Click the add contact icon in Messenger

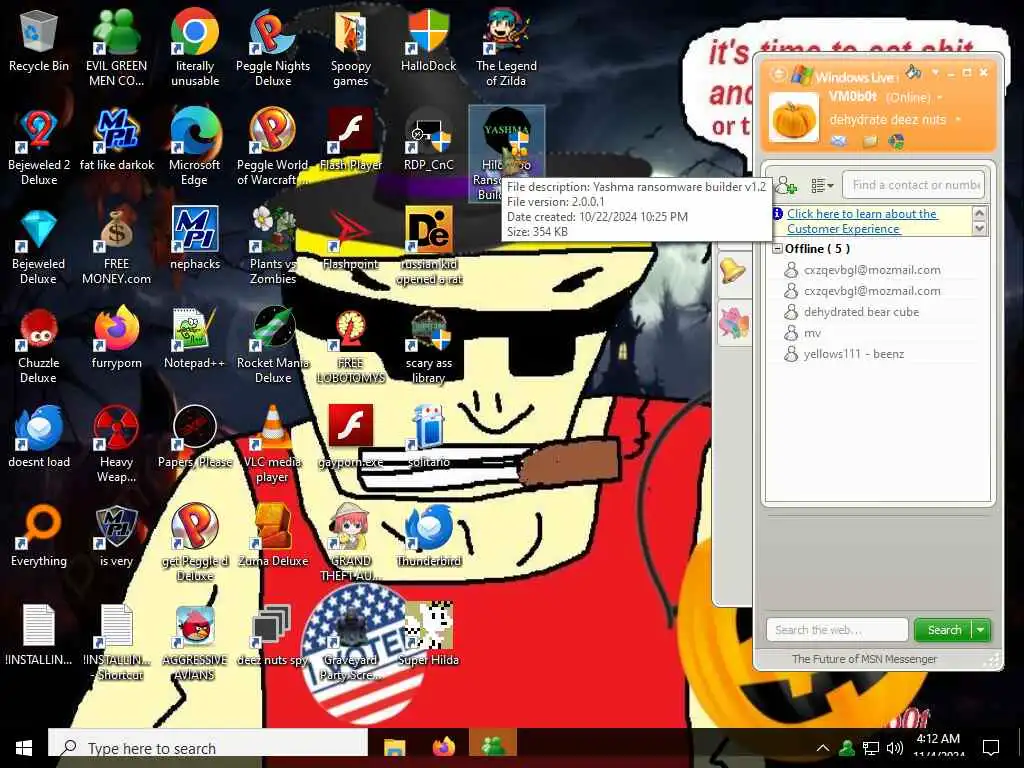(x=786, y=185)
